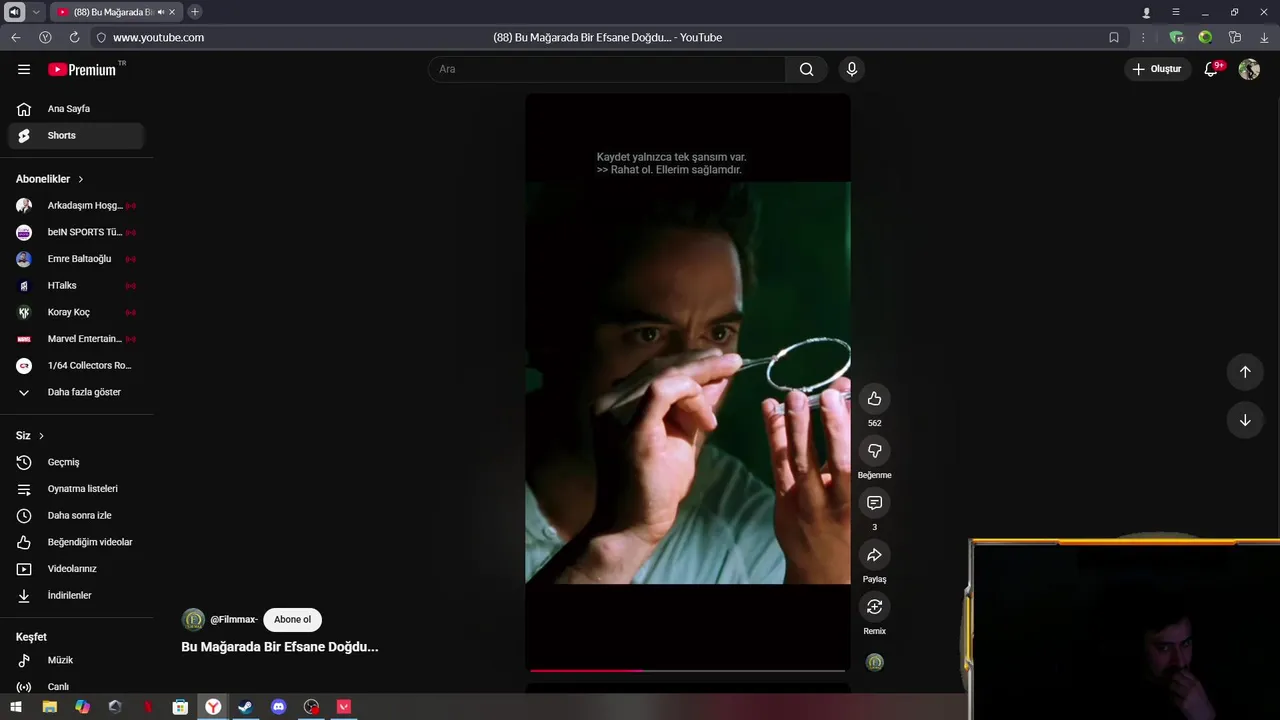Reload the page

click(x=74, y=37)
